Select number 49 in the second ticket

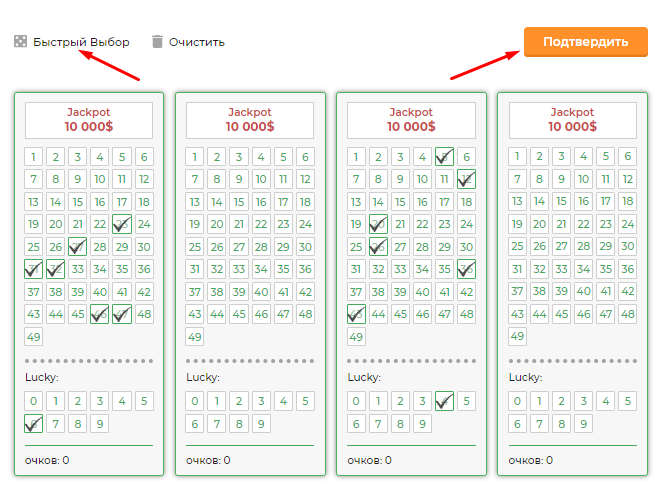point(195,337)
